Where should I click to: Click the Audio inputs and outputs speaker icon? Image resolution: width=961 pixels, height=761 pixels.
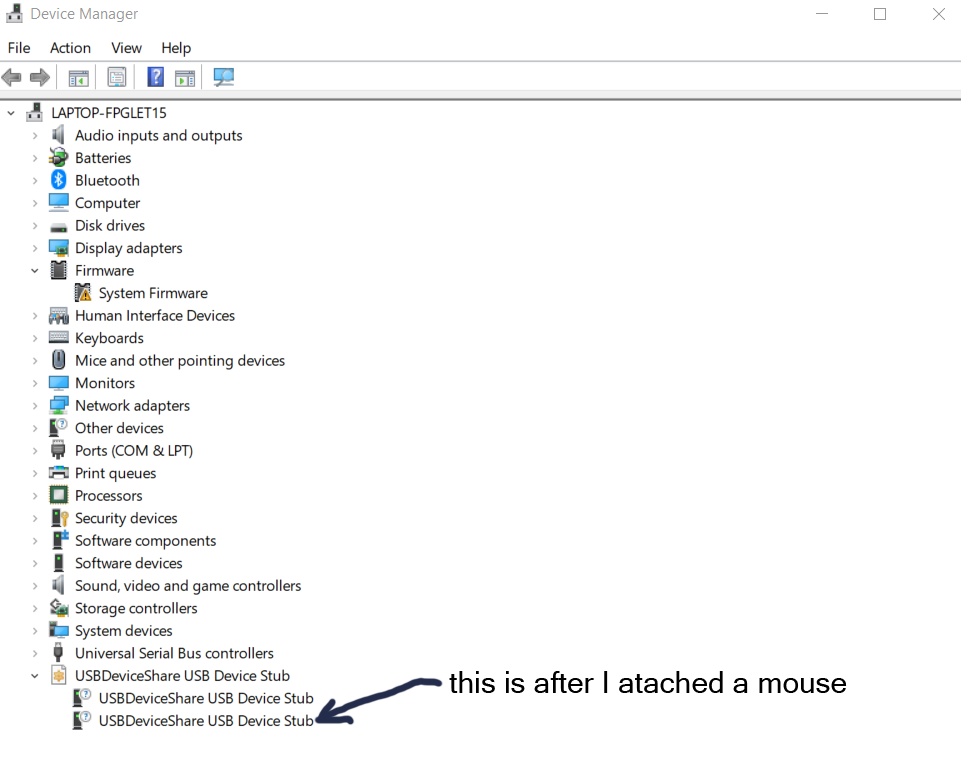click(x=58, y=135)
